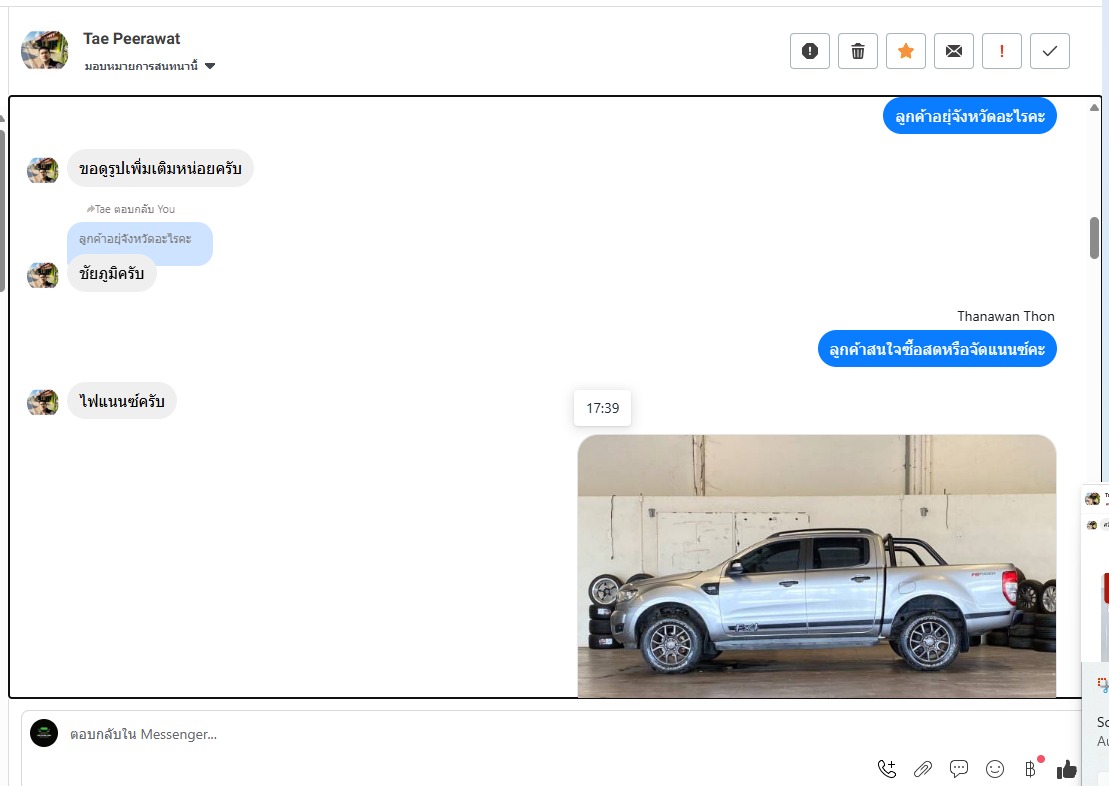The image size is (1109, 786).
Task: Open Tae Peerawat profile picture in header
Action: coord(45,50)
